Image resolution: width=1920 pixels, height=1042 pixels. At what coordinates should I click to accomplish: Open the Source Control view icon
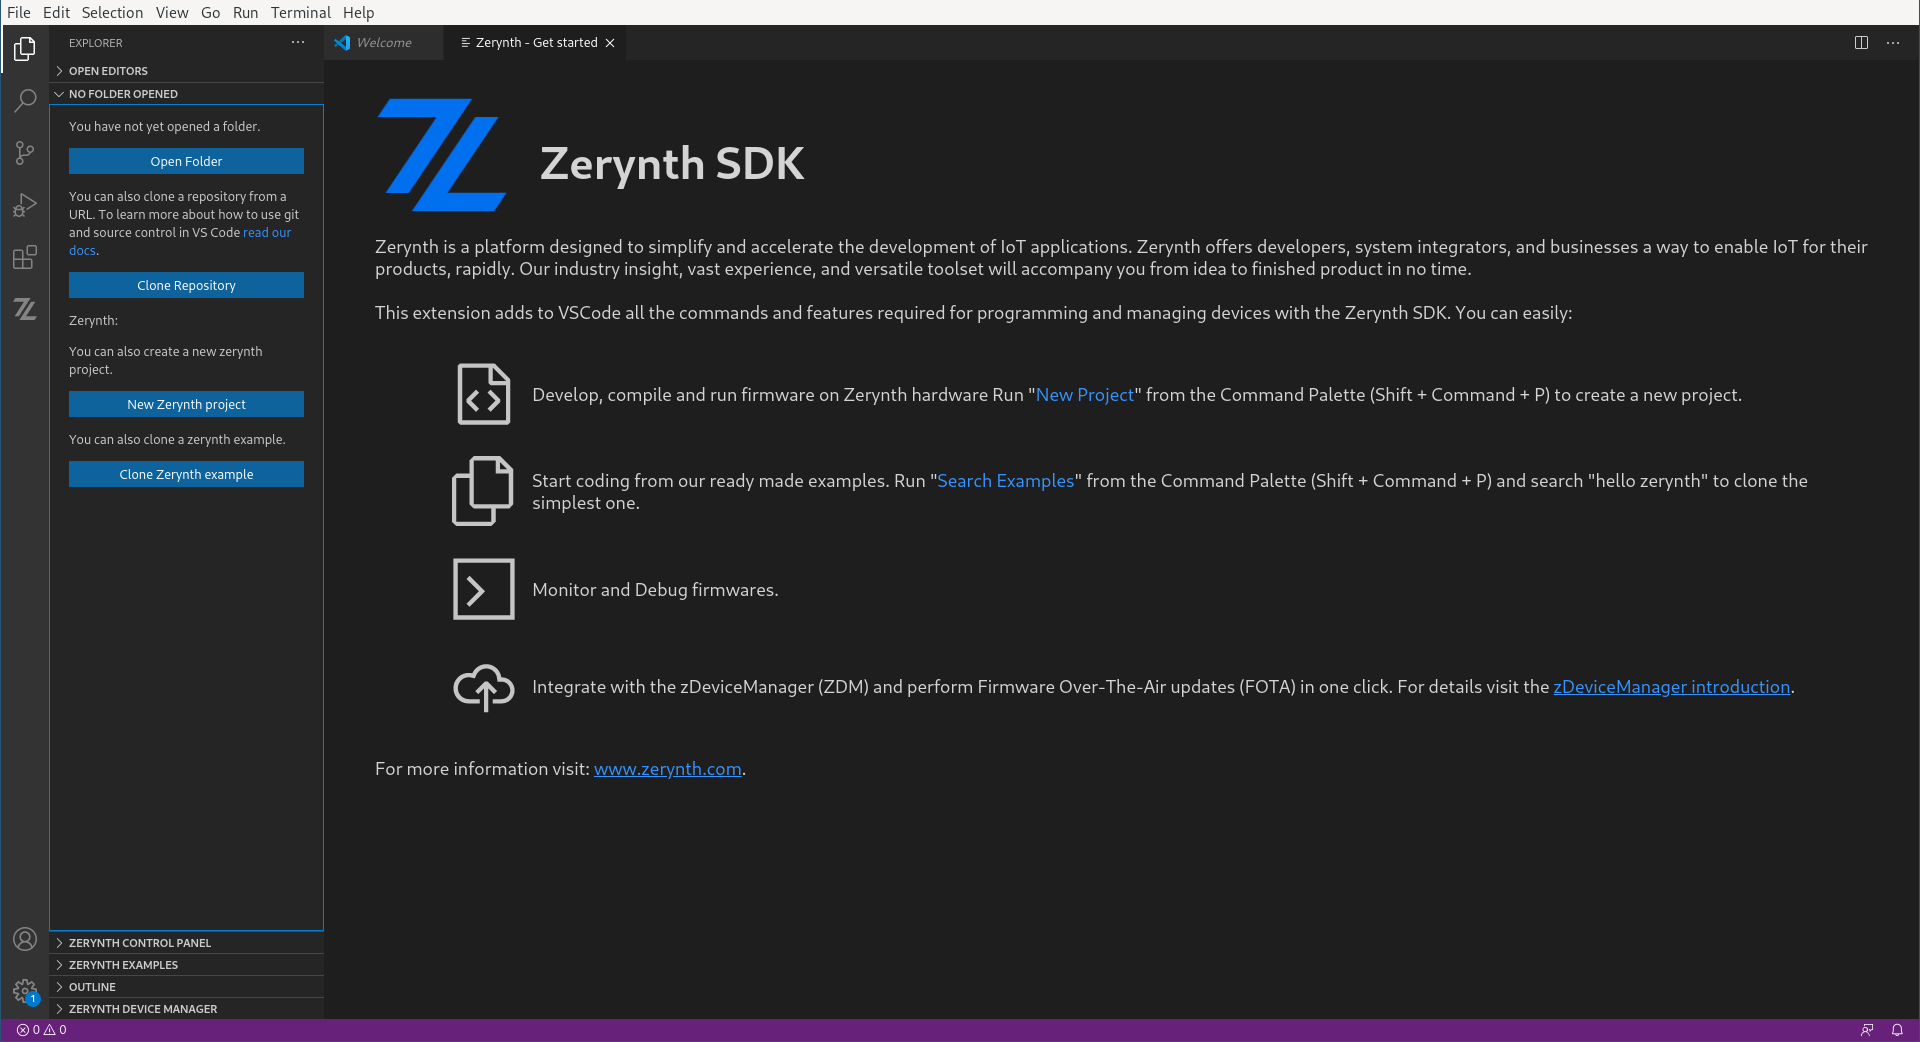point(25,152)
